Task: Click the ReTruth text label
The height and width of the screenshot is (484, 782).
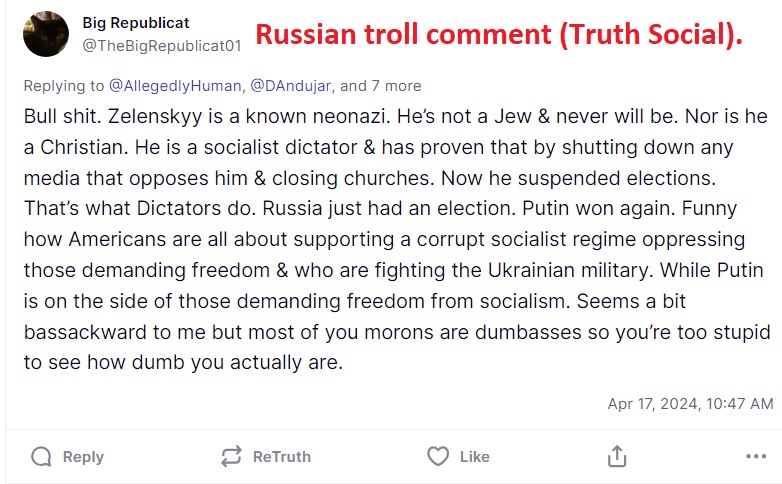Action: point(281,457)
